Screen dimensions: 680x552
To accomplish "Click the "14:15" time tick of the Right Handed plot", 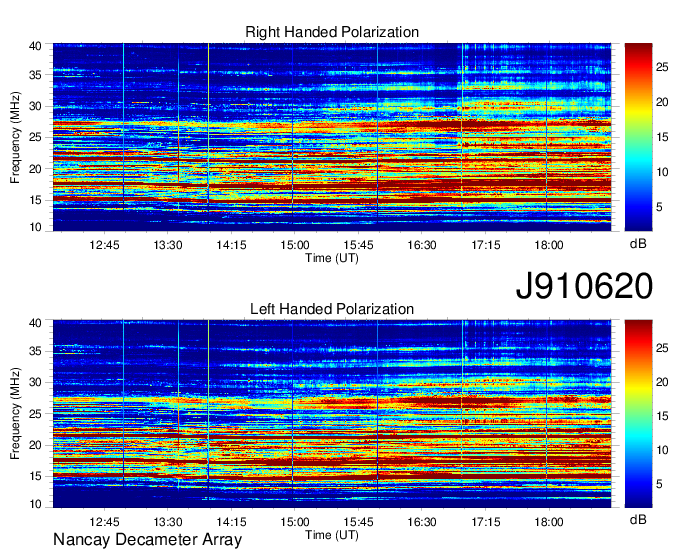I will (x=232, y=245).
